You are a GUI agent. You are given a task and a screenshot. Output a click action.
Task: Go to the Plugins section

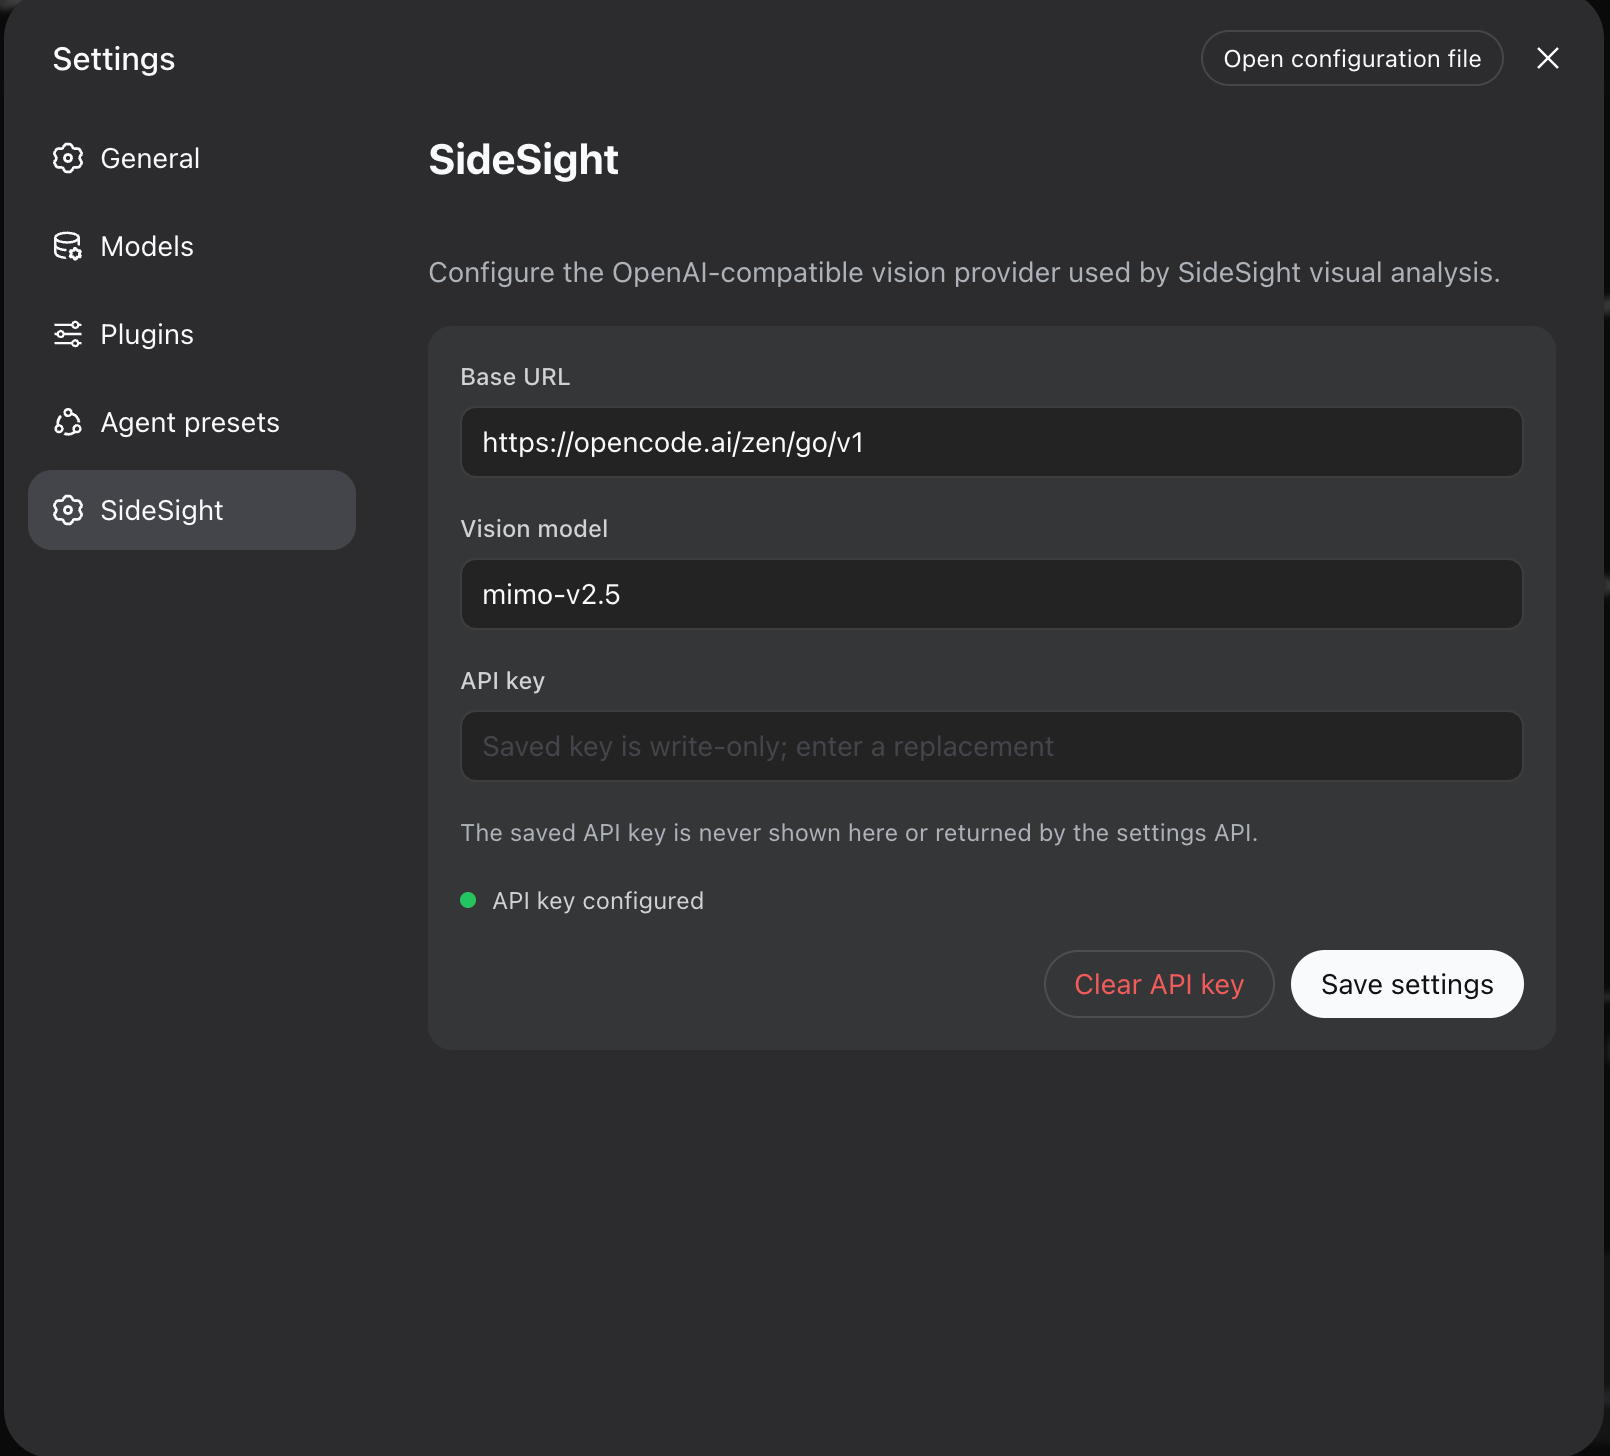pos(192,334)
